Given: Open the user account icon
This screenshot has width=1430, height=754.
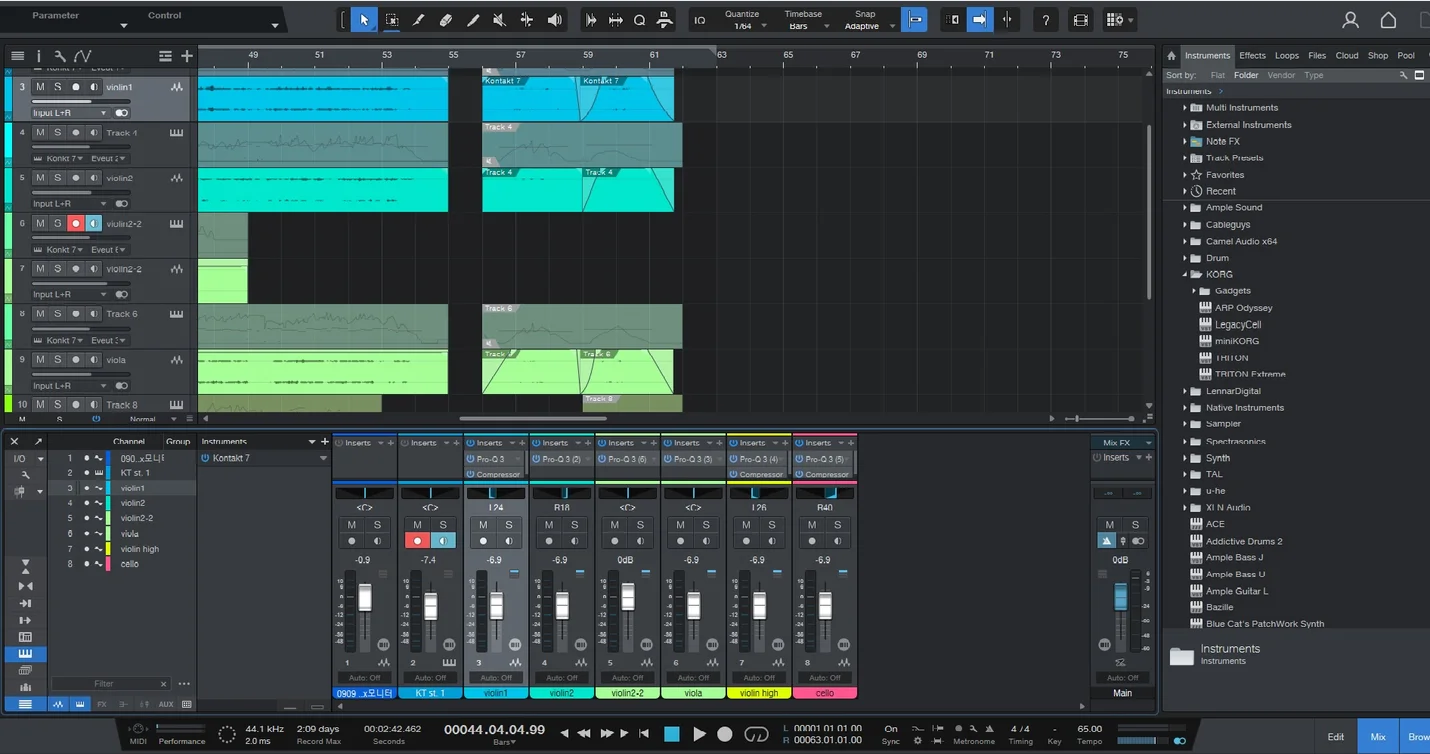Looking at the screenshot, I should tap(1350, 20).
